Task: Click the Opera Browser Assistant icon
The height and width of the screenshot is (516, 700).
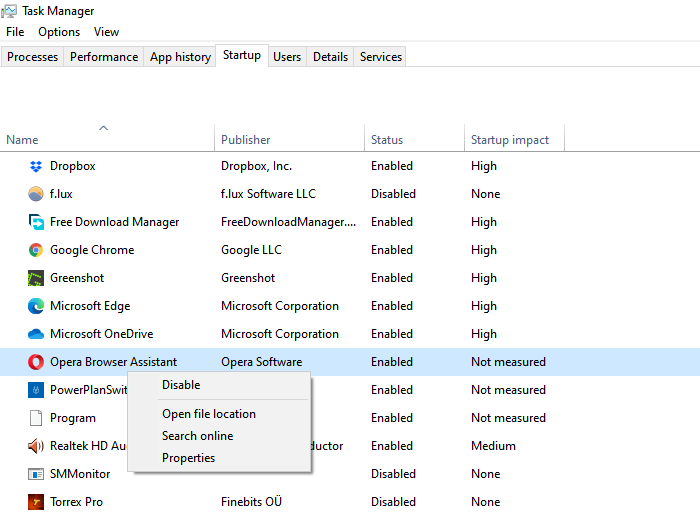Action: coord(36,362)
